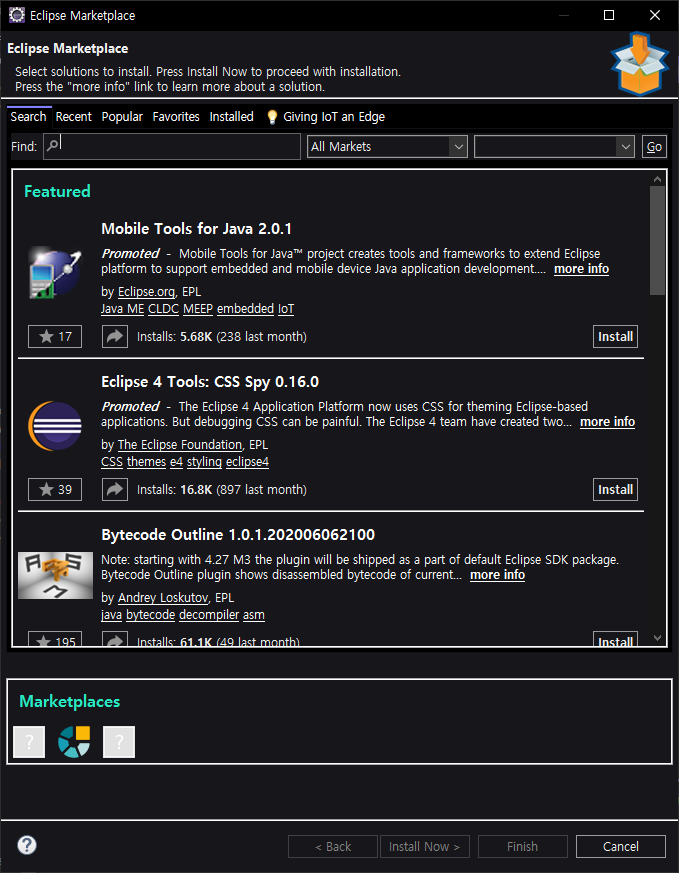The height and width of the screenshot is (873, 679).
Task: Click the Bytecode Outline title text
Action: point(238,535)
